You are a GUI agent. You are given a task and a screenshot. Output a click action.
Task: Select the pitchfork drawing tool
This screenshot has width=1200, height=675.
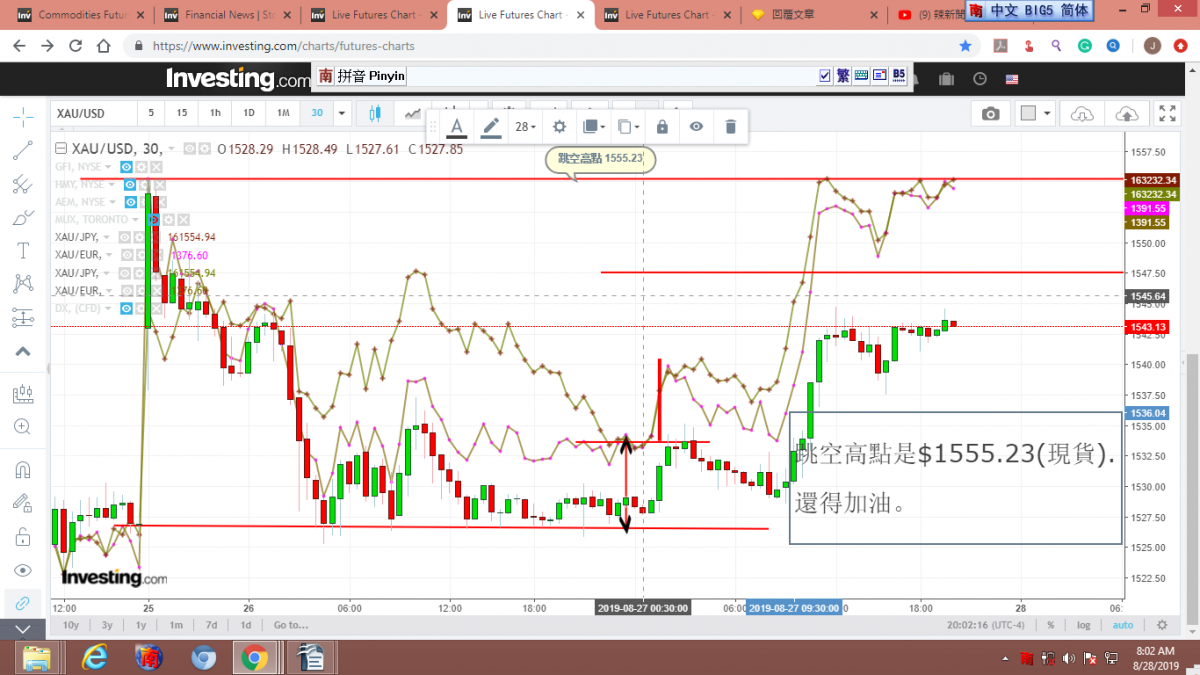pos(22,184)
